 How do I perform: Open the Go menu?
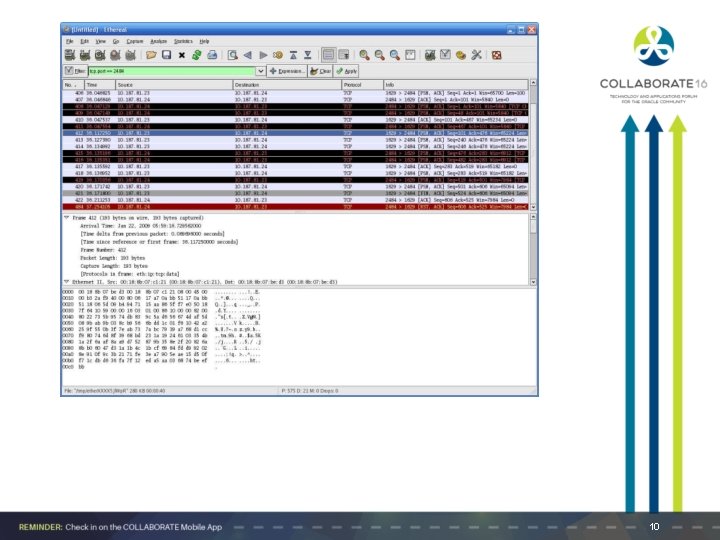pos(116,41)
